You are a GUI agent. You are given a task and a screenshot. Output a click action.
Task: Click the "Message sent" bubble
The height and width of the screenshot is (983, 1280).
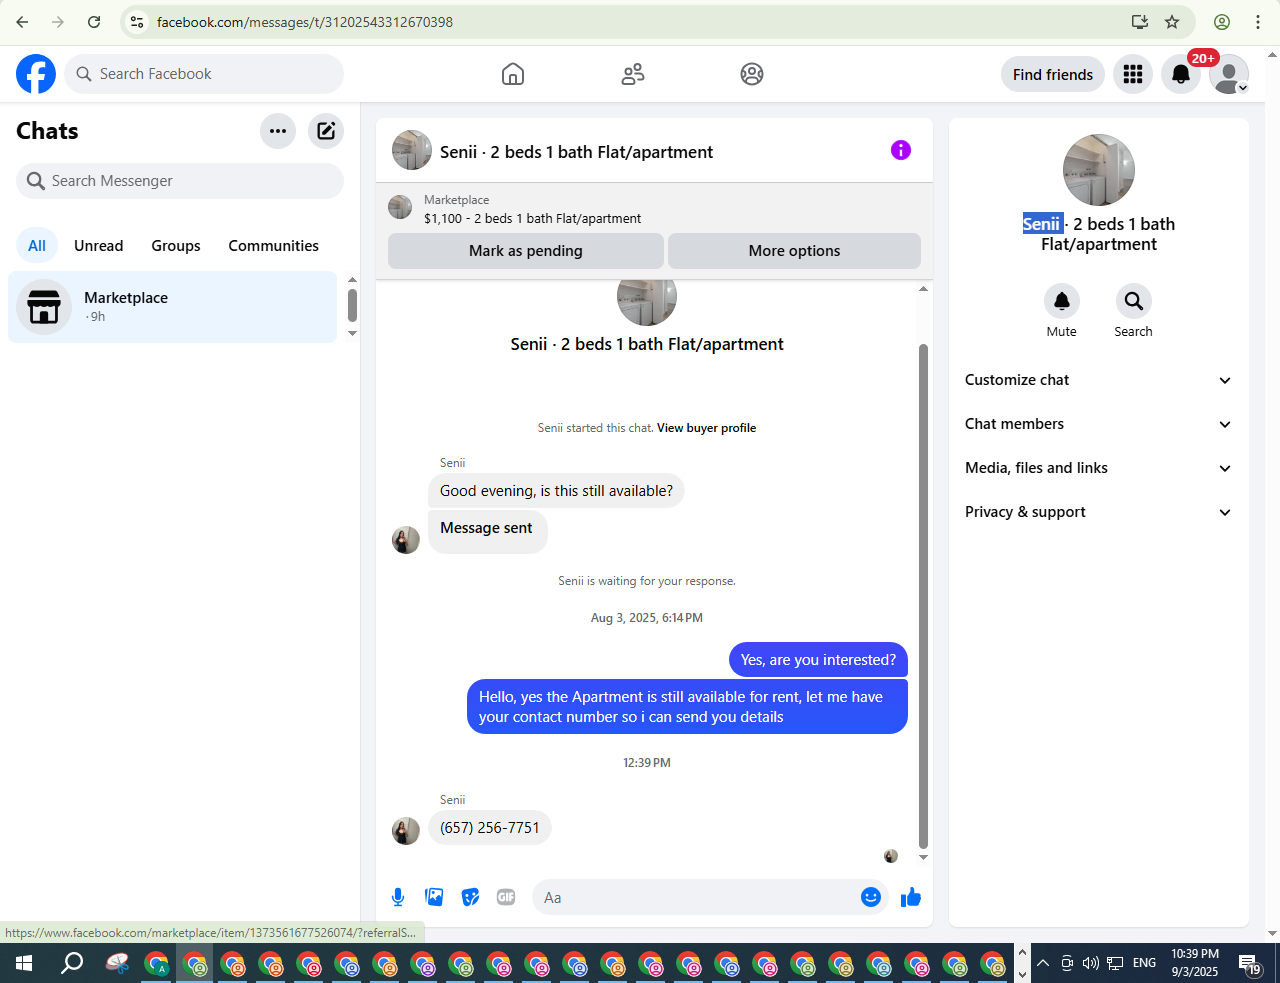pos(488,531)
